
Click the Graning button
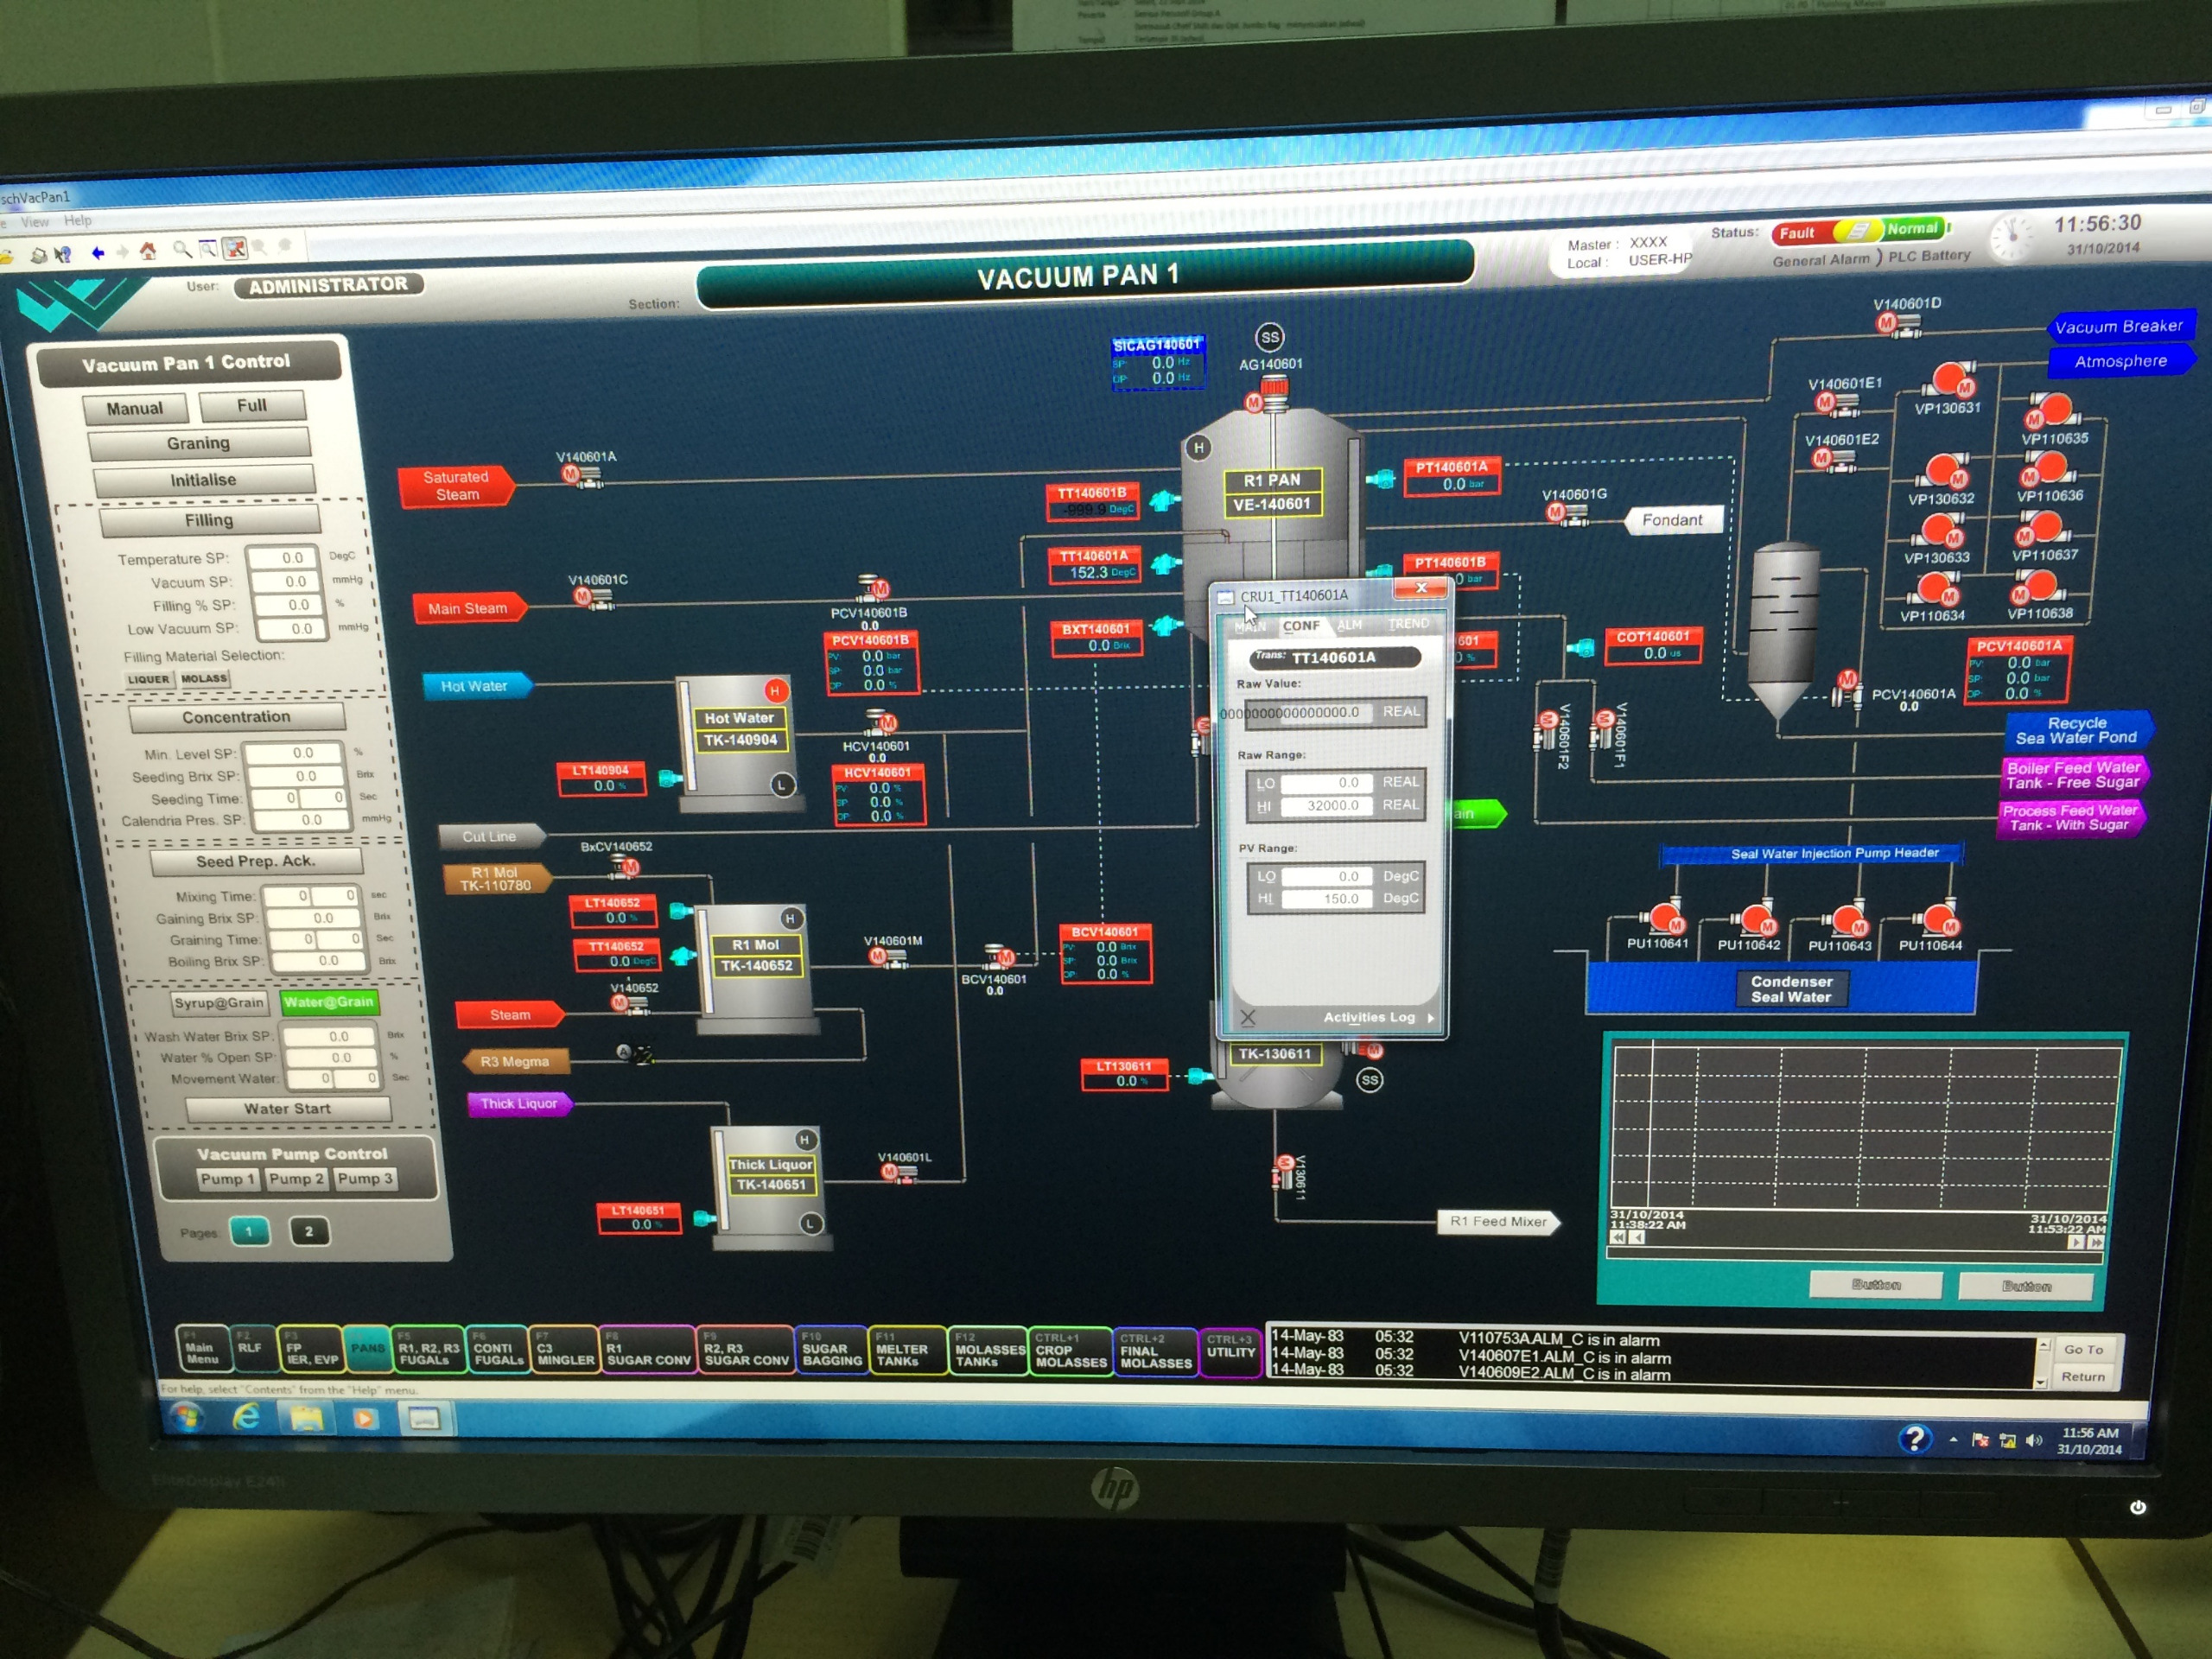(x=198, y=443)
